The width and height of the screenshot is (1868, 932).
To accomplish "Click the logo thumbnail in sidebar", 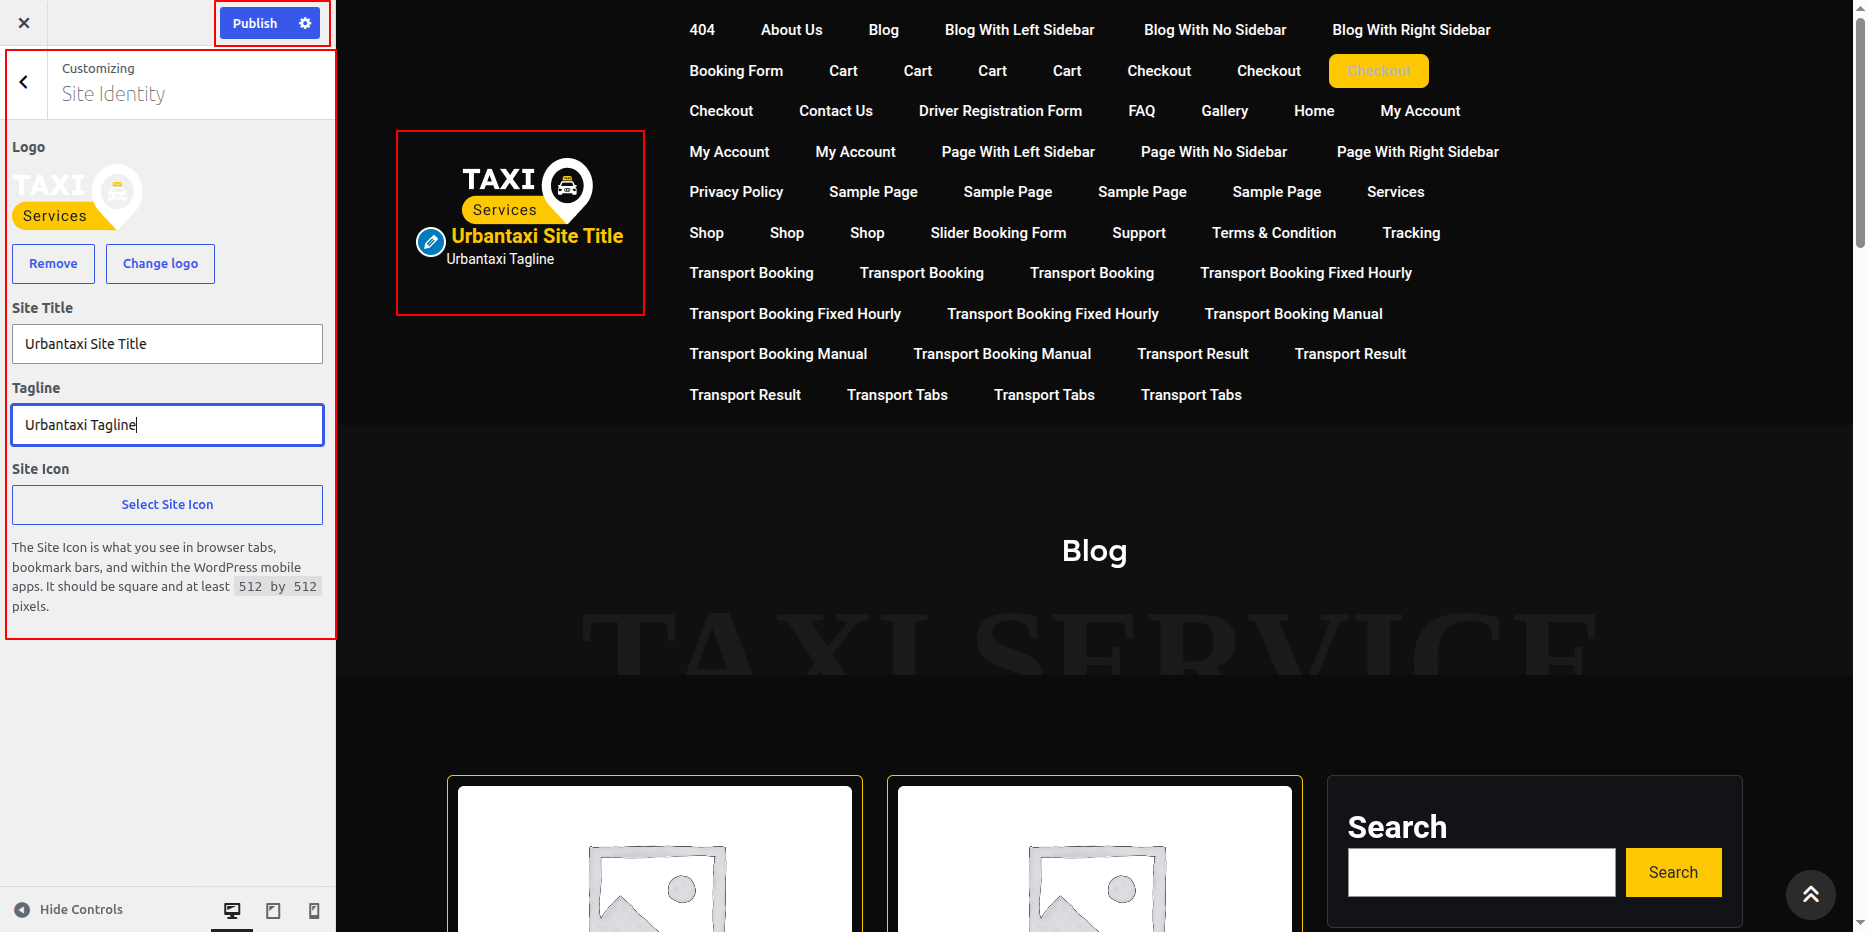I will (x=77, y=197).
